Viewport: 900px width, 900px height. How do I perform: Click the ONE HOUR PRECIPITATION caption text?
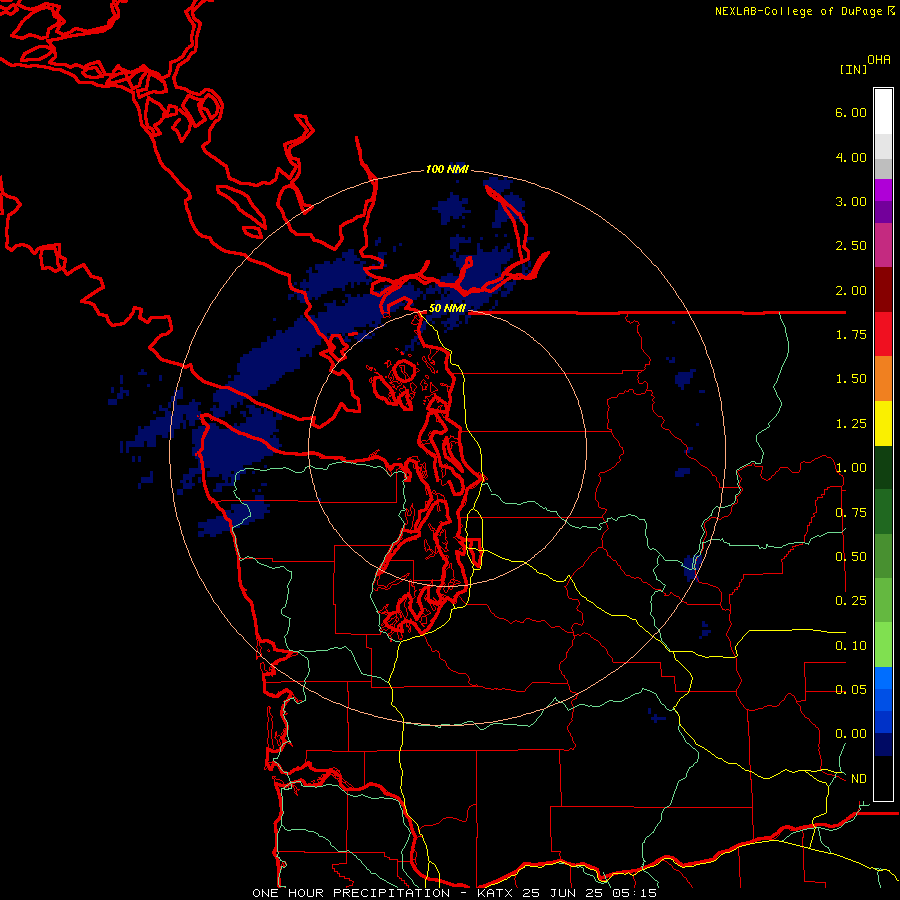click(351, 893)
